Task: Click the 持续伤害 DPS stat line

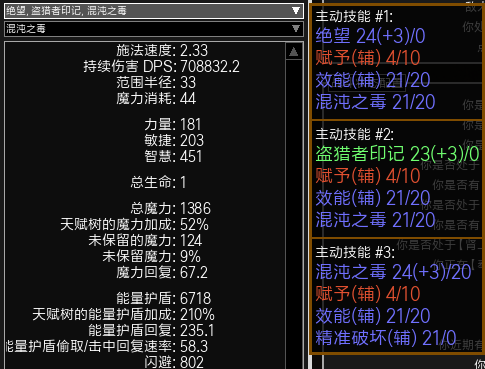Action: point(161,66)
